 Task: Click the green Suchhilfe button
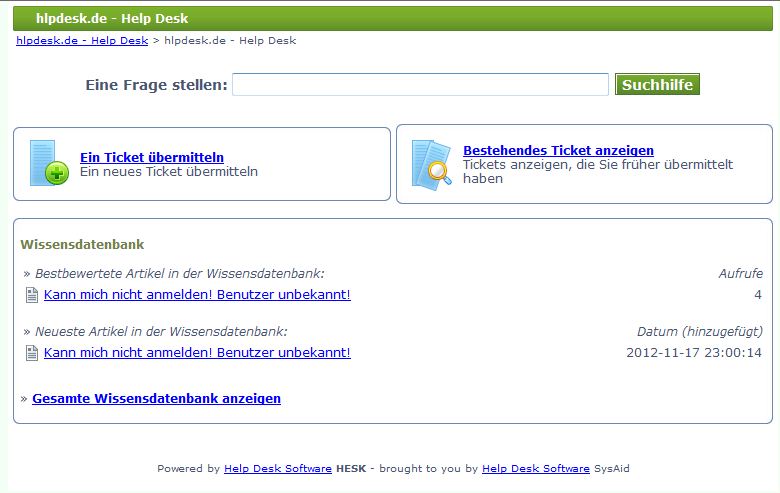[657, 85]
